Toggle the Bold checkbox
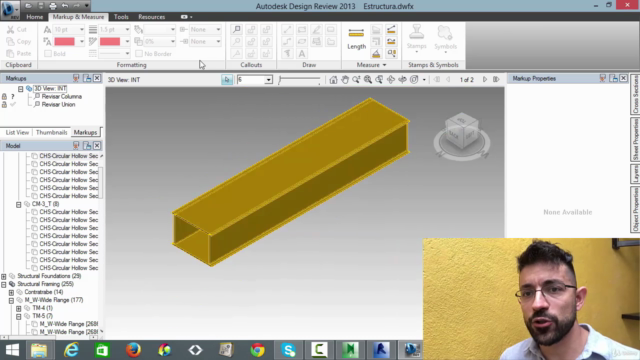 point(48,53)
